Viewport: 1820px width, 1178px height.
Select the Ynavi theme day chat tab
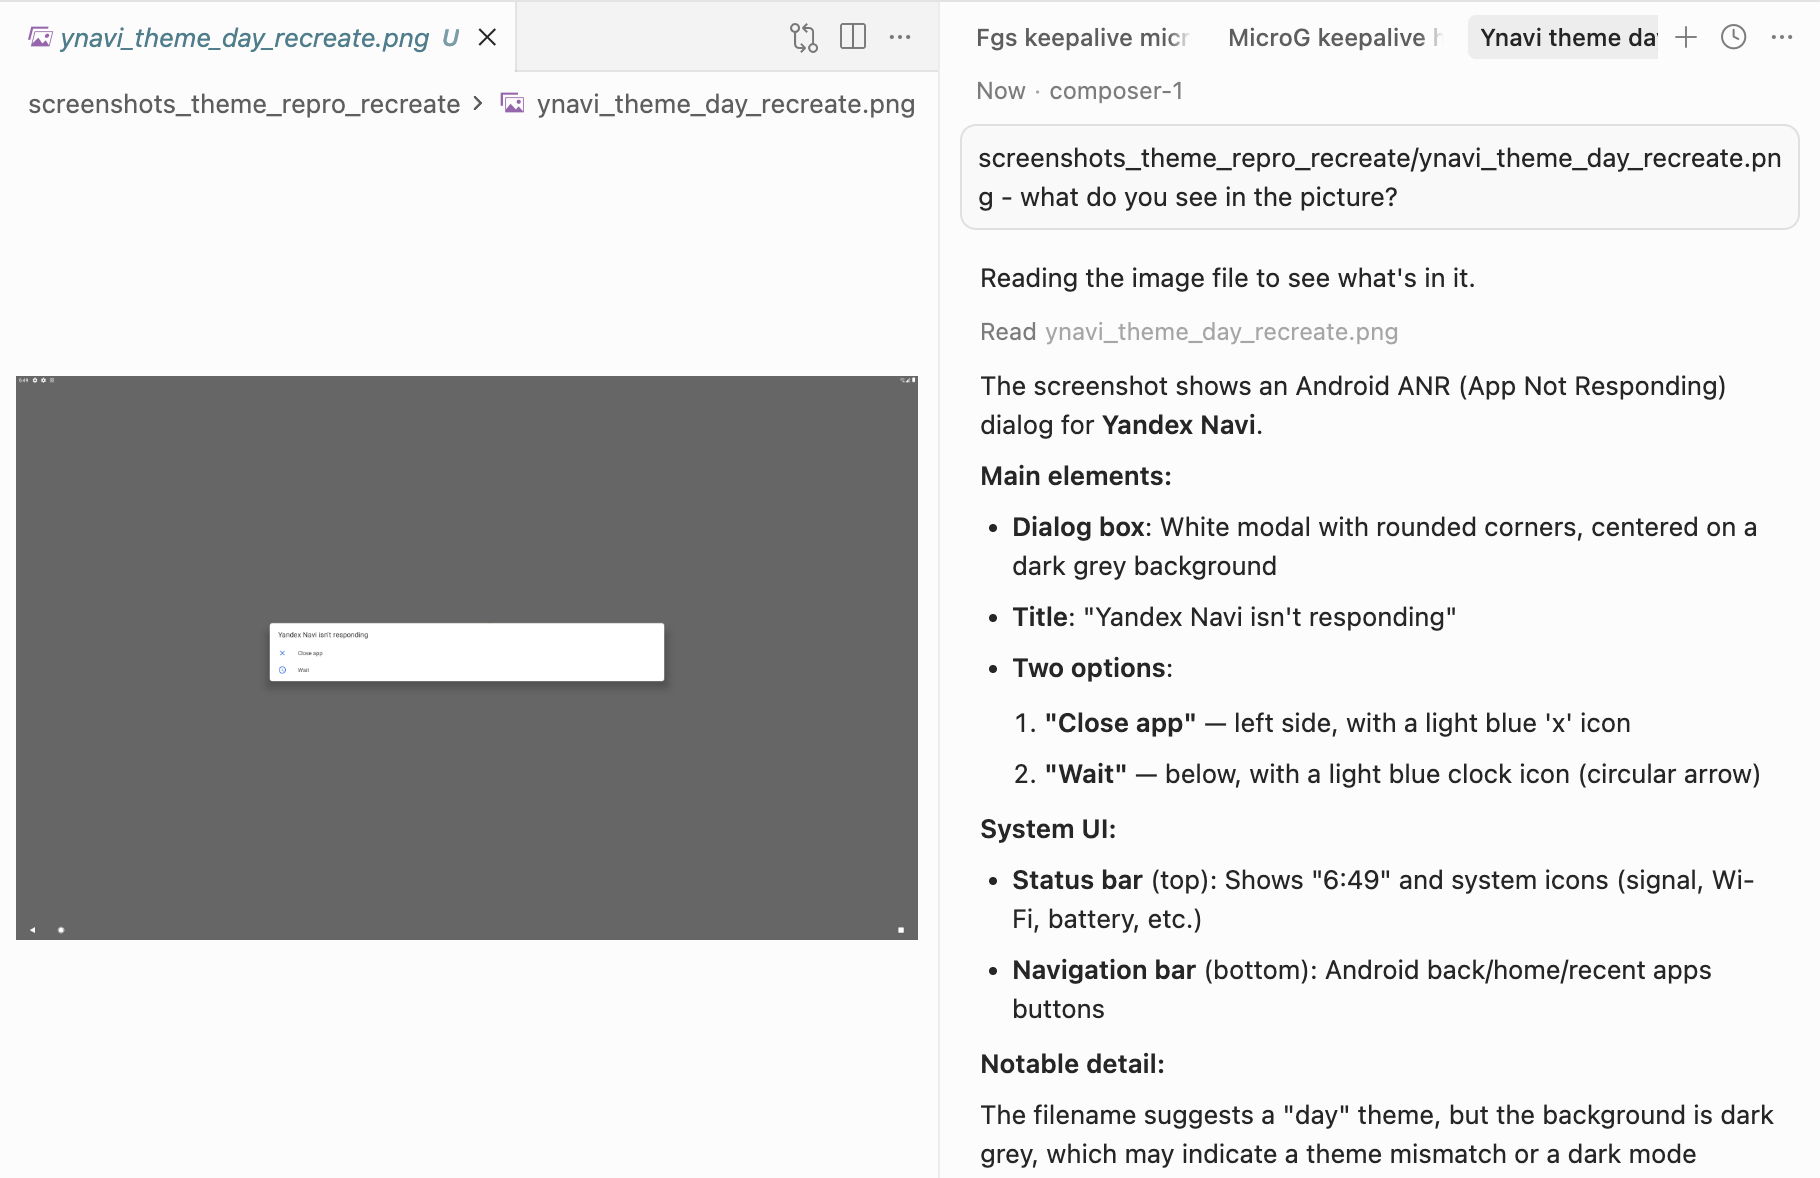[x=1564, y=38]
